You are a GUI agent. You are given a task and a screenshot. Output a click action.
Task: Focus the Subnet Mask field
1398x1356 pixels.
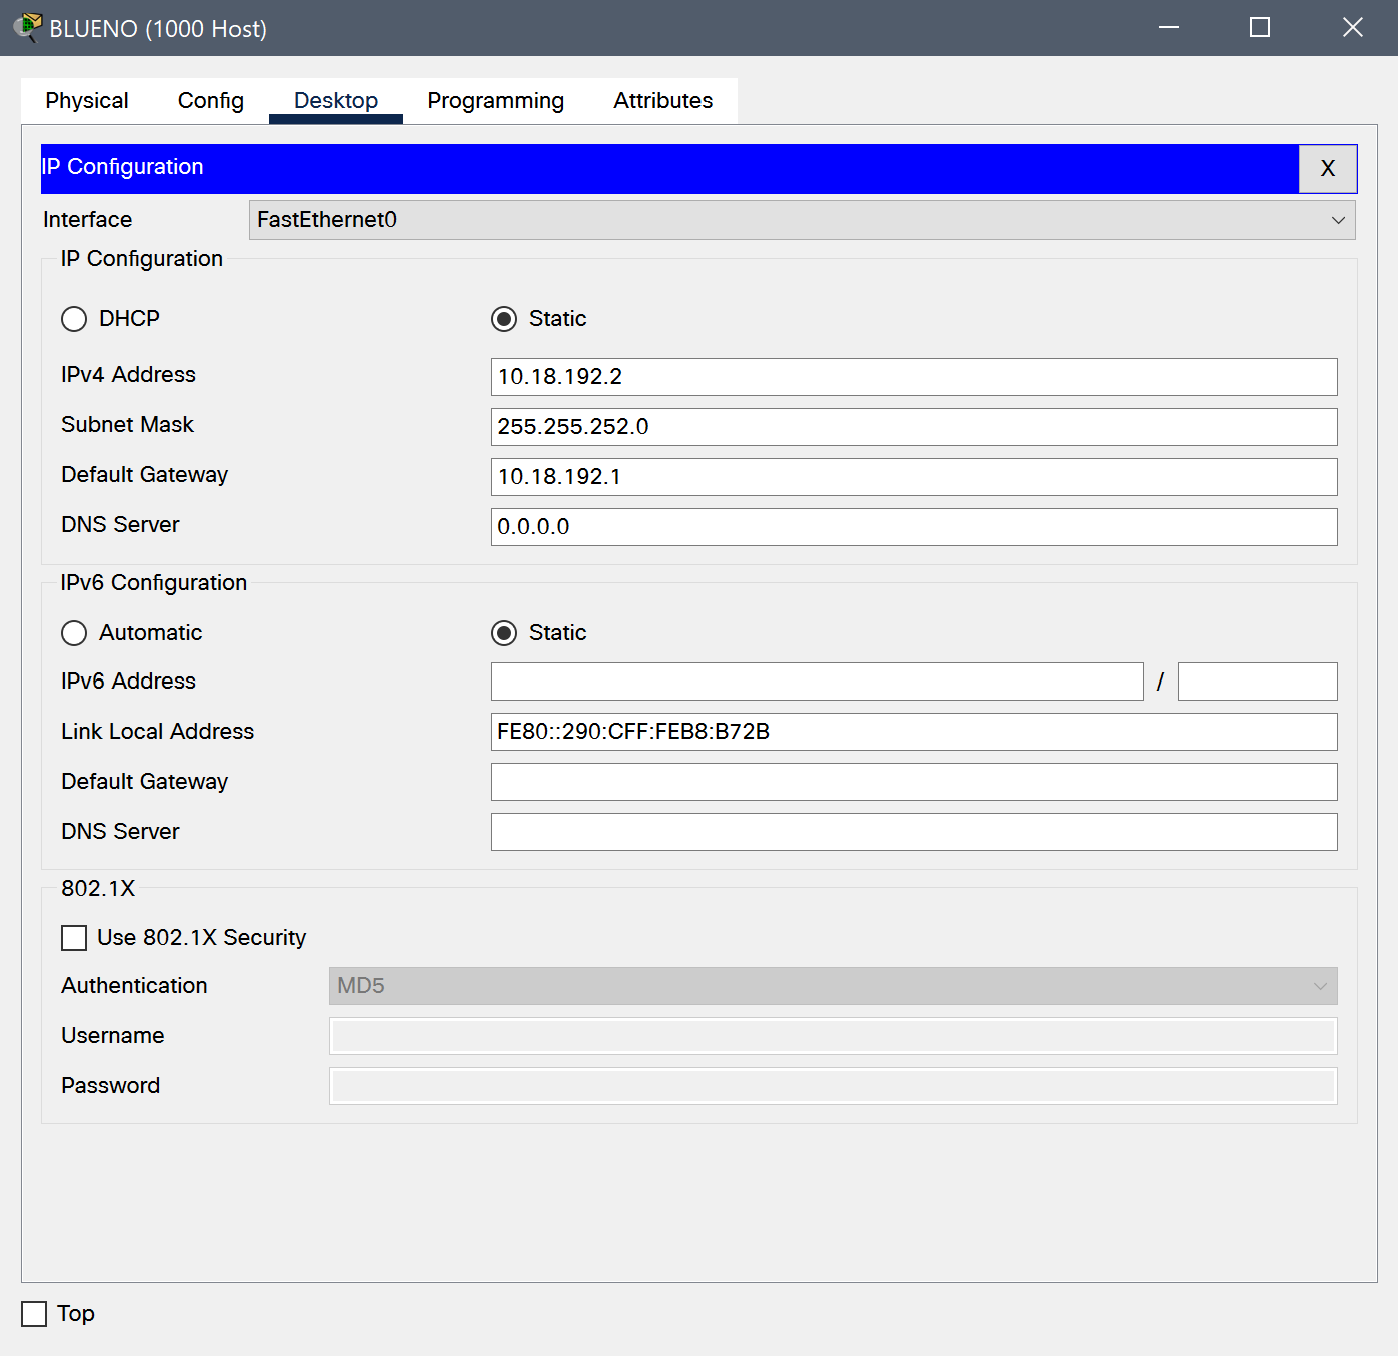pos(914,427)
